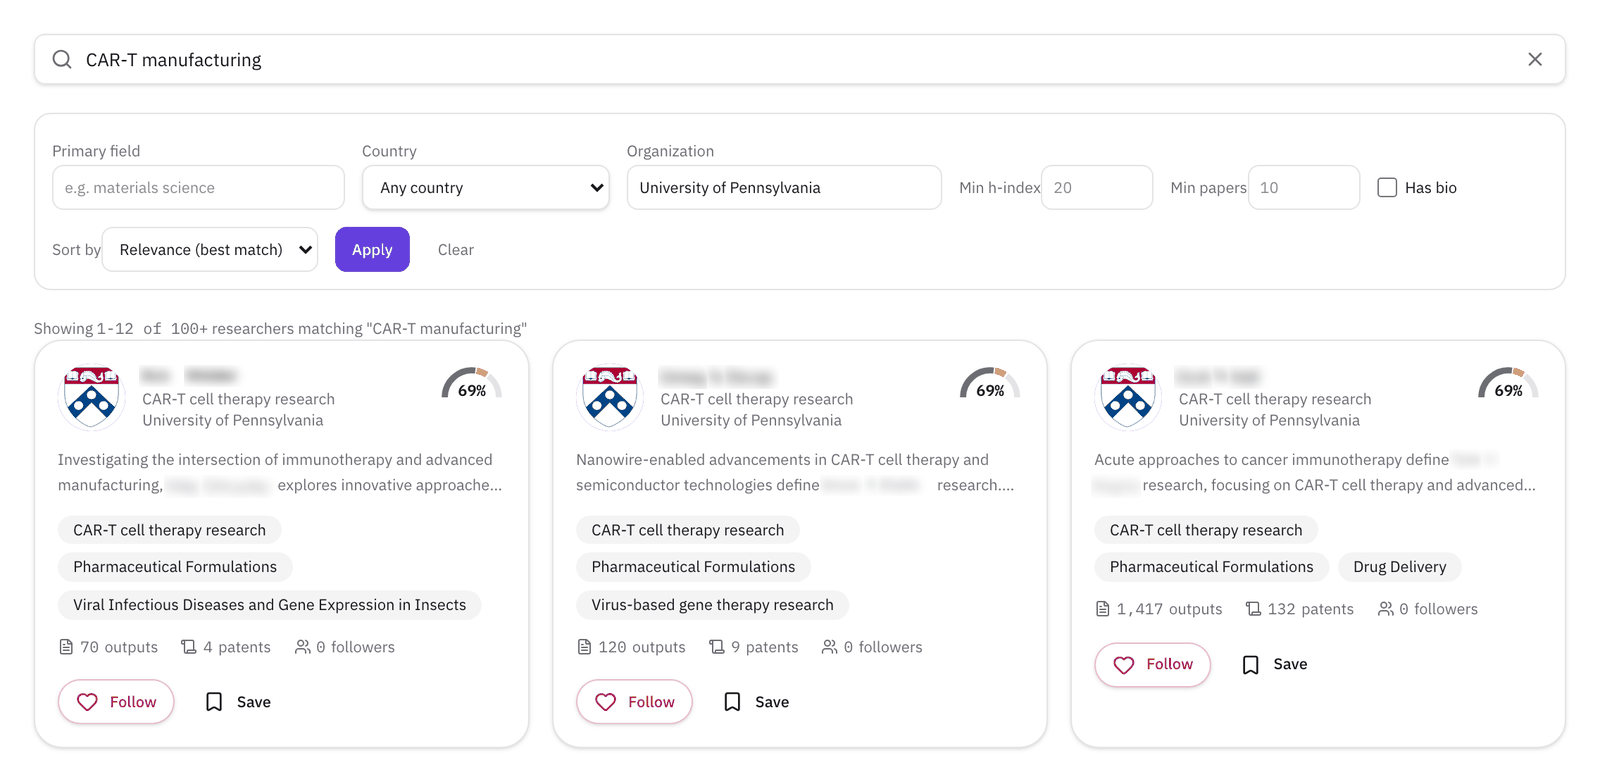This screenshot has height=758, width=1600.
Task: Clear the search query with X icon
Action: click(x=1535, y=60)
